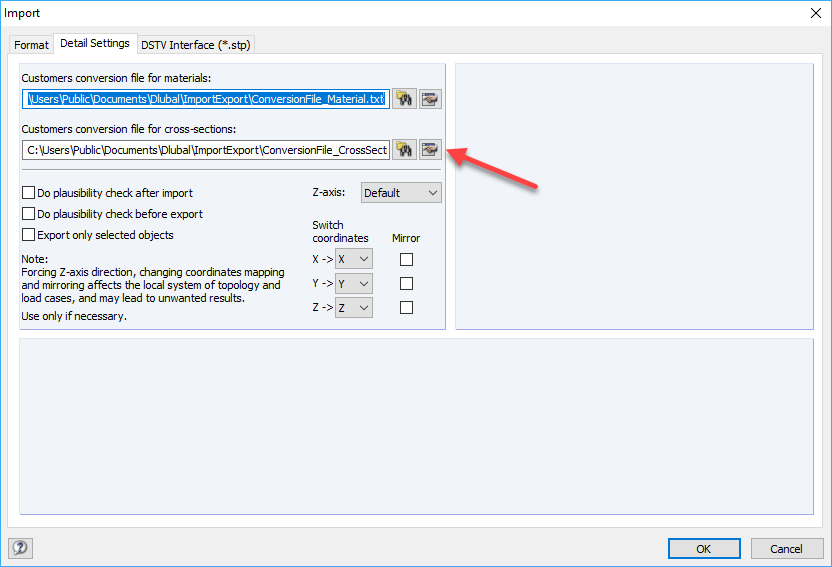The image size is (832, 567).
Task: Open the X -> coordinate dropdown
Action: [x=354, y=259]
